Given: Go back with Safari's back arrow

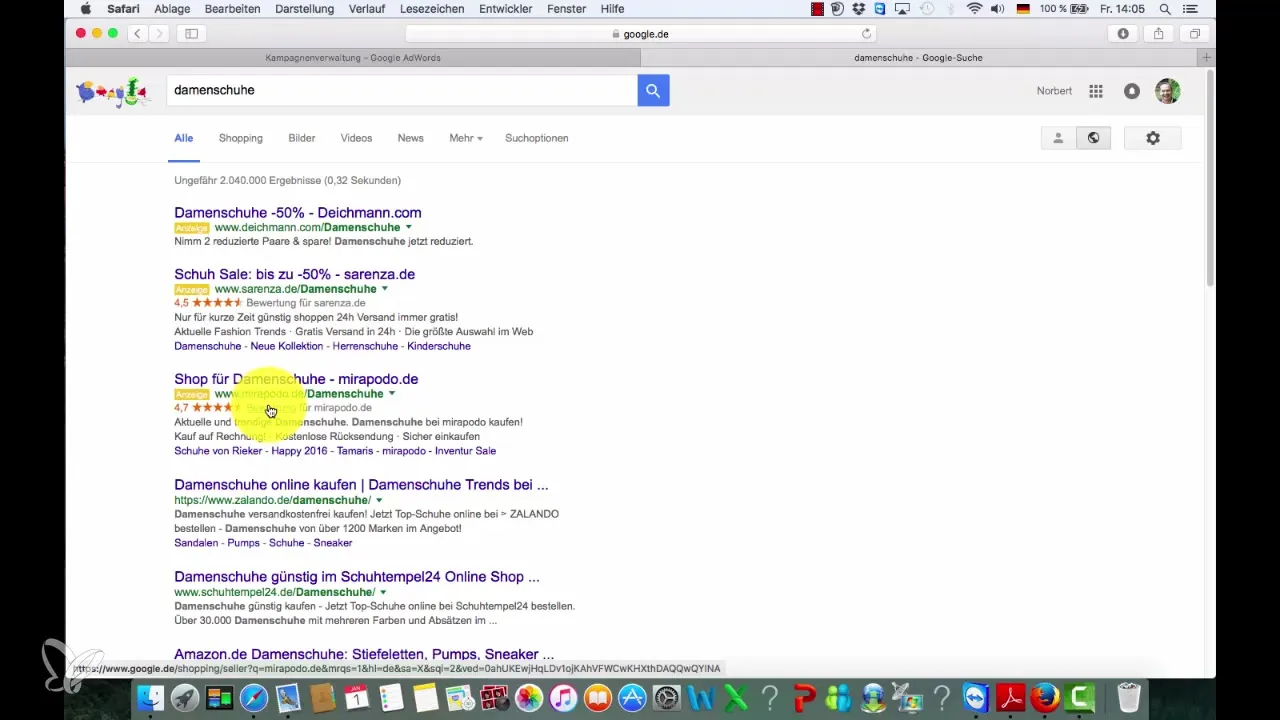Looking at the screenshot, I should pos(138,33).
